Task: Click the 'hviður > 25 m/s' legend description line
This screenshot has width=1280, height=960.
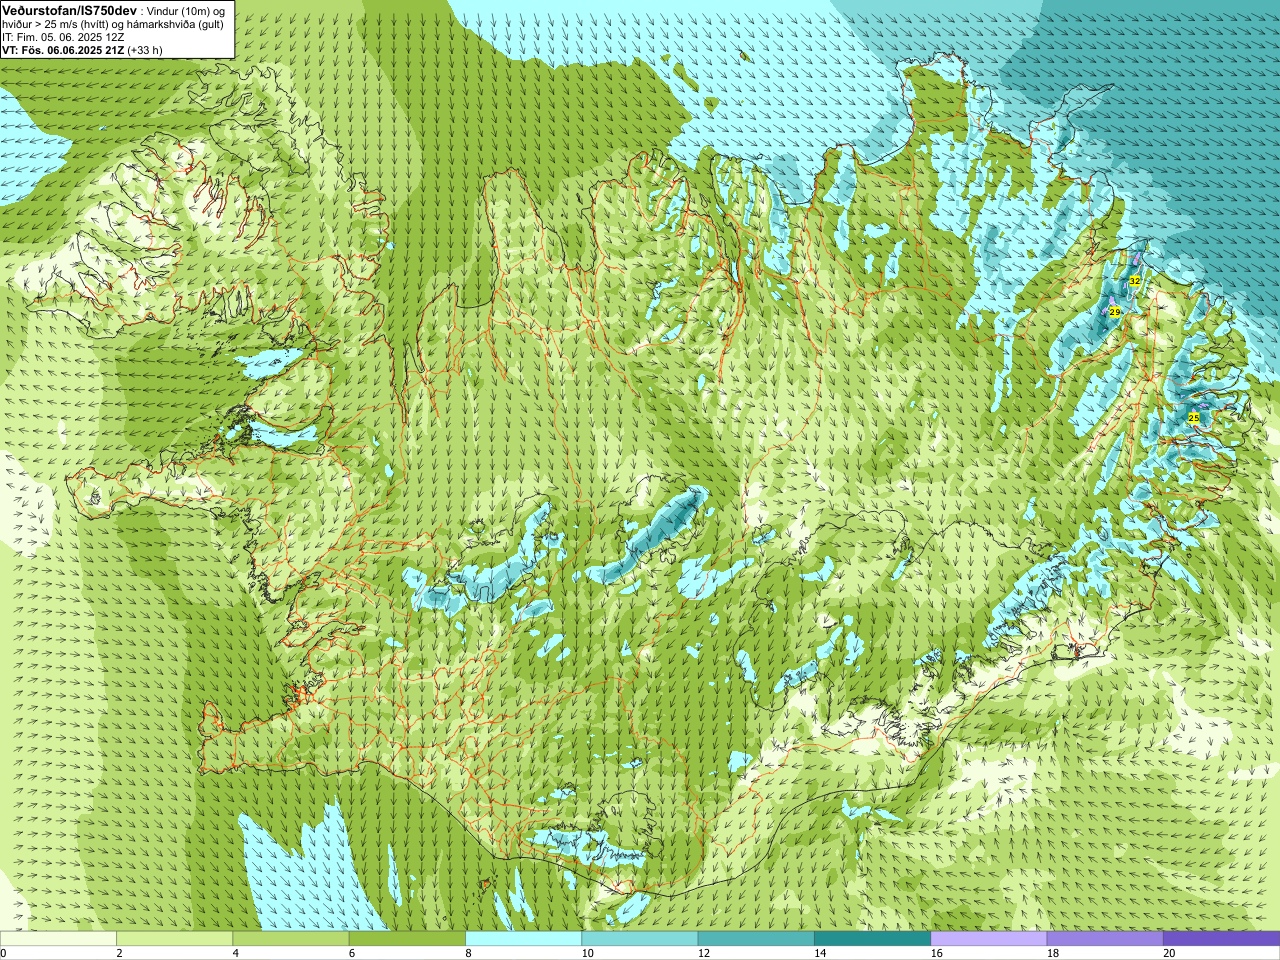Action: [x=113, y=24]
